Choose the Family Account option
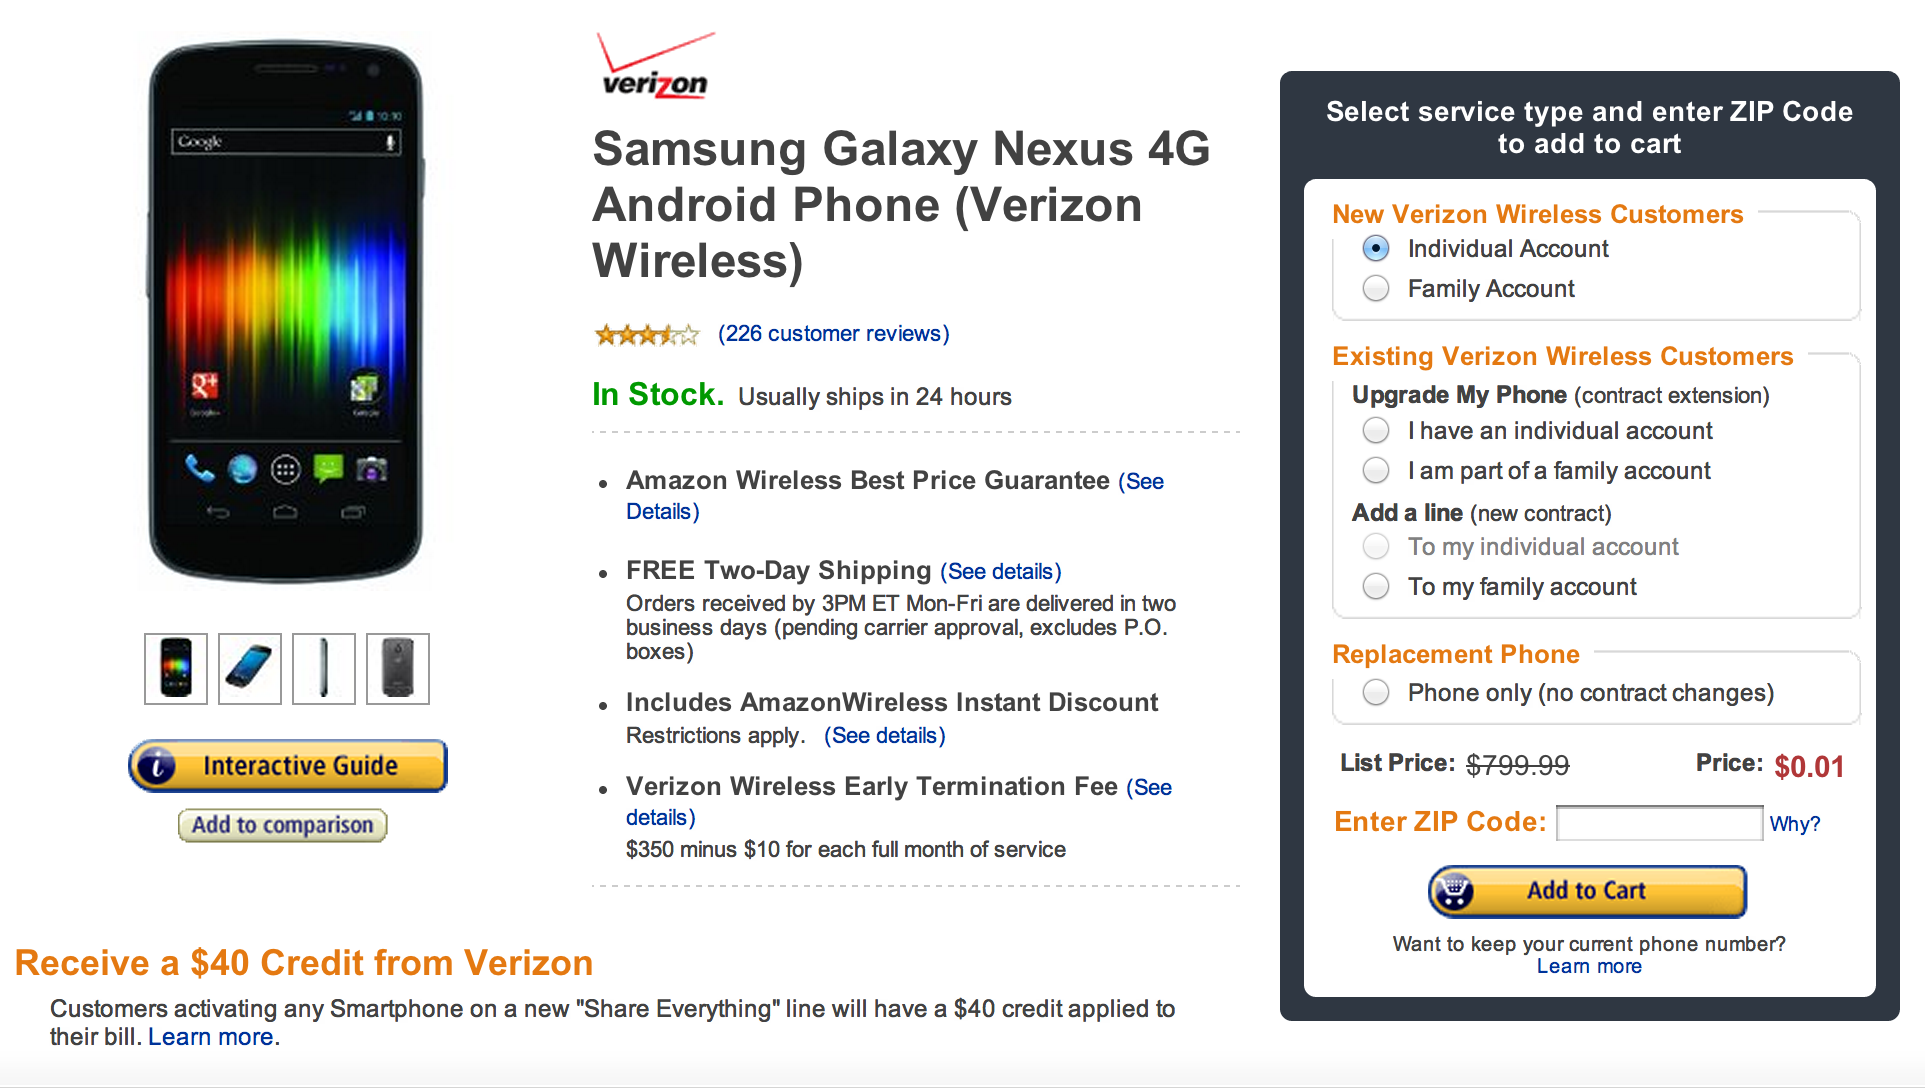 pyautogui.click(x=1376, y=289)
